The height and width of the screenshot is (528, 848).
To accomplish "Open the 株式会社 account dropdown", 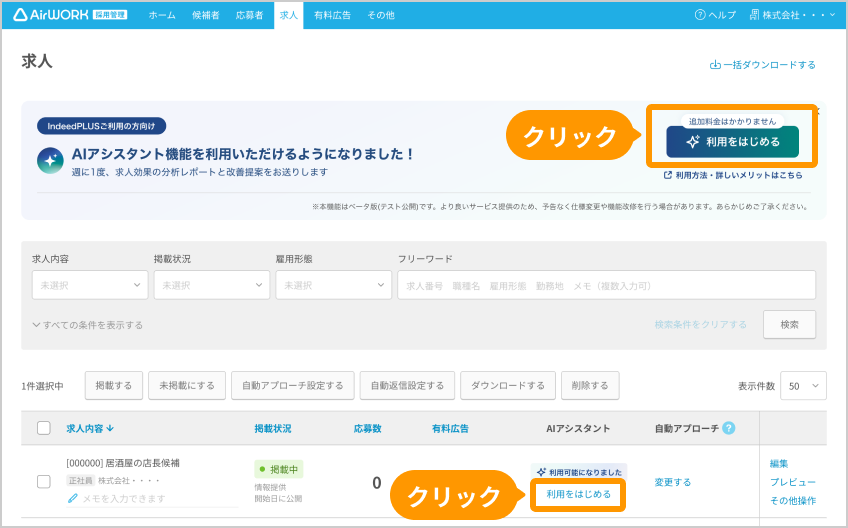I will (x=792, y=15).
